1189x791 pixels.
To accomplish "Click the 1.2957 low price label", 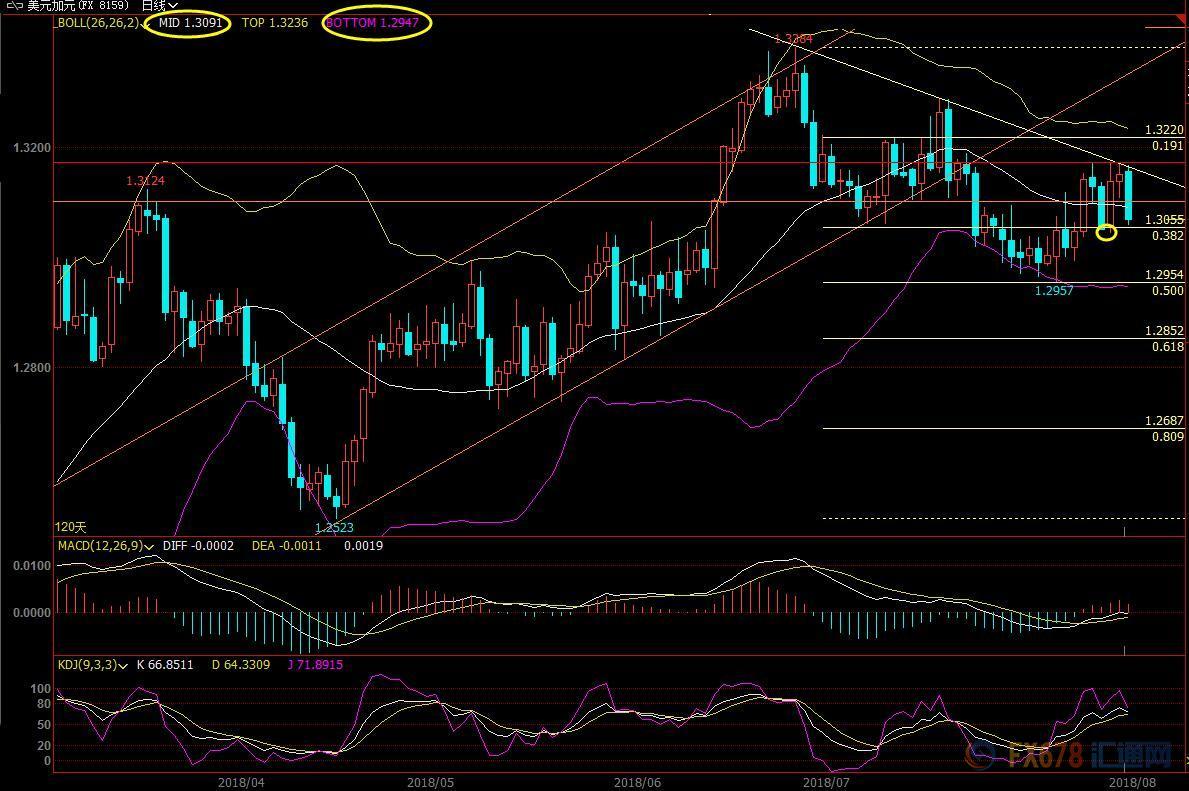I will tap(1054, 290).
